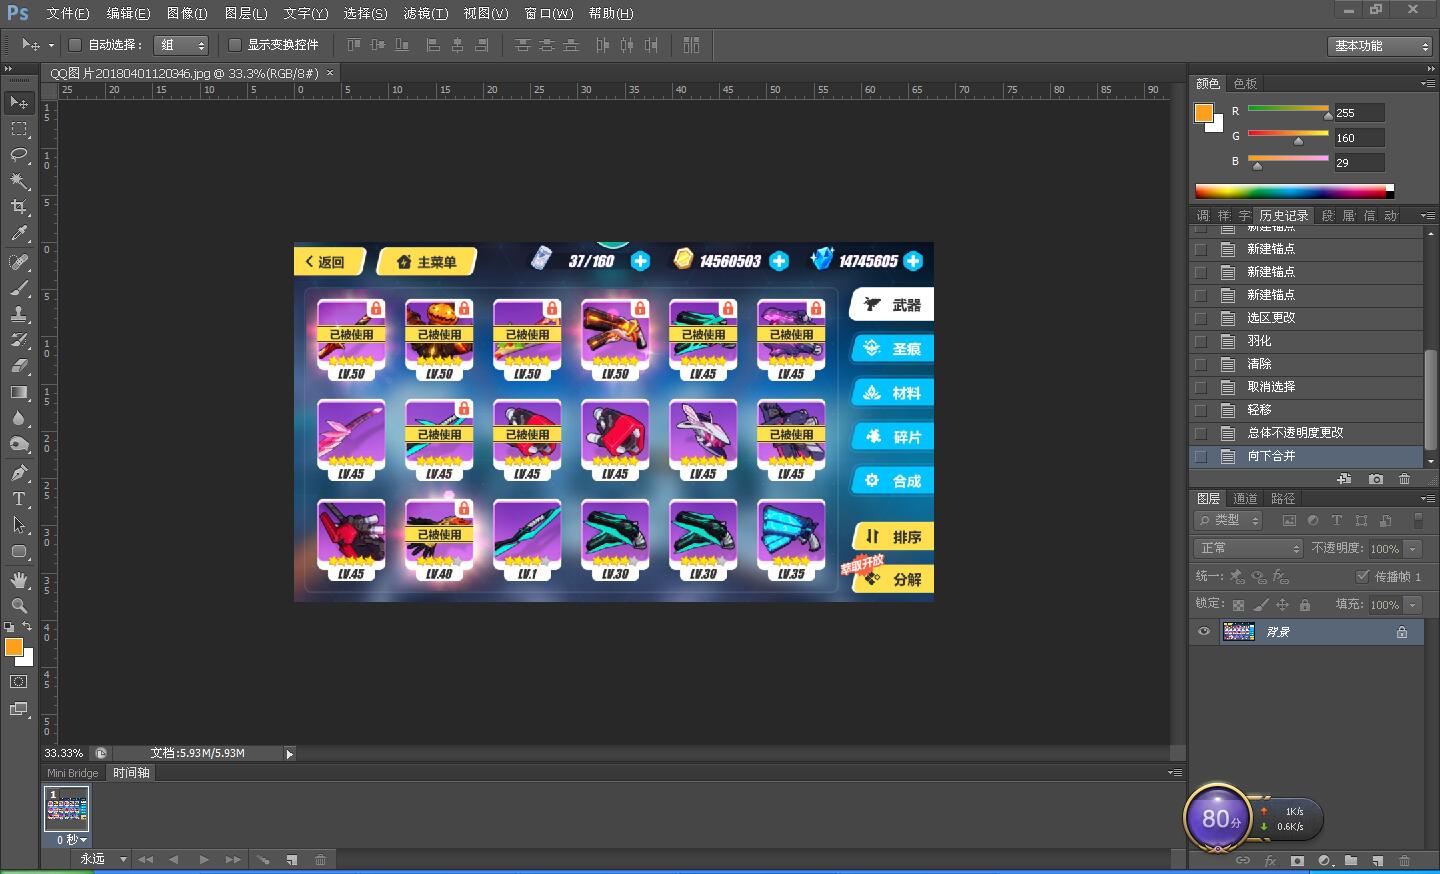Add a layer mask from Layers panel

(x=1297, y=860)
